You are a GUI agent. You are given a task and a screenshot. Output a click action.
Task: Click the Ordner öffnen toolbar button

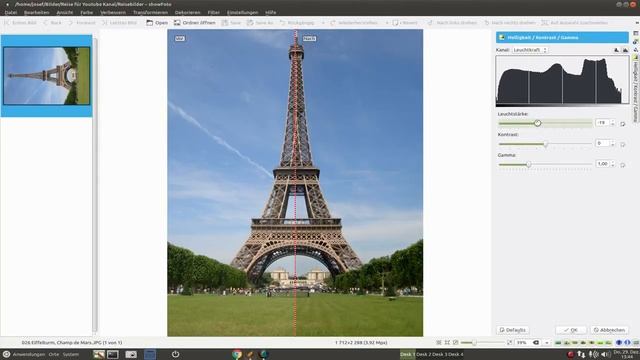click(x=195, y=23)
